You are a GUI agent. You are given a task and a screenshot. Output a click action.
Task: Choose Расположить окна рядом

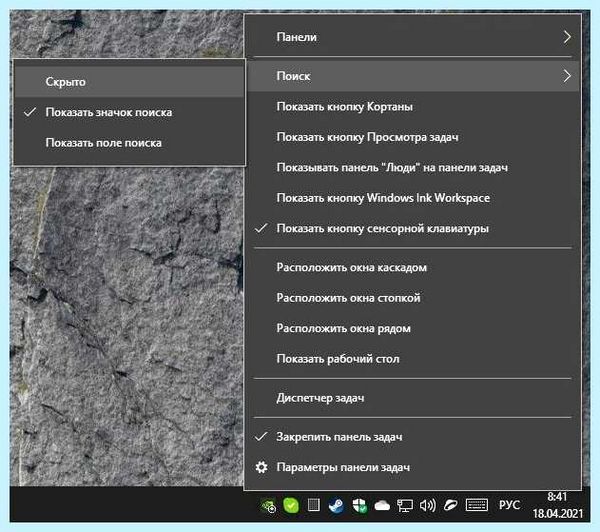[x=413, y=328]
